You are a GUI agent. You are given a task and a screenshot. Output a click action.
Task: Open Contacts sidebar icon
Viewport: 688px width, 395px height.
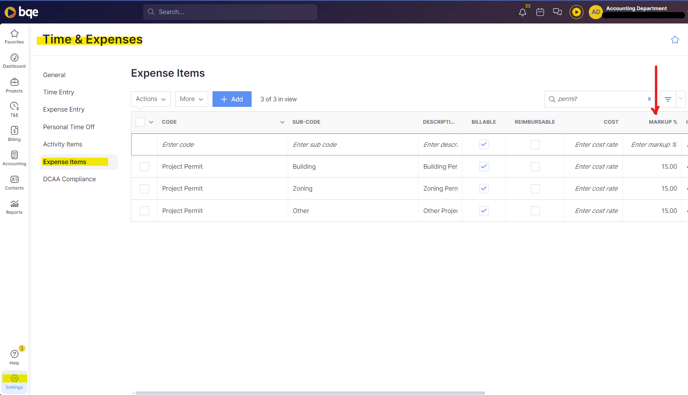(x=14, y=182)
